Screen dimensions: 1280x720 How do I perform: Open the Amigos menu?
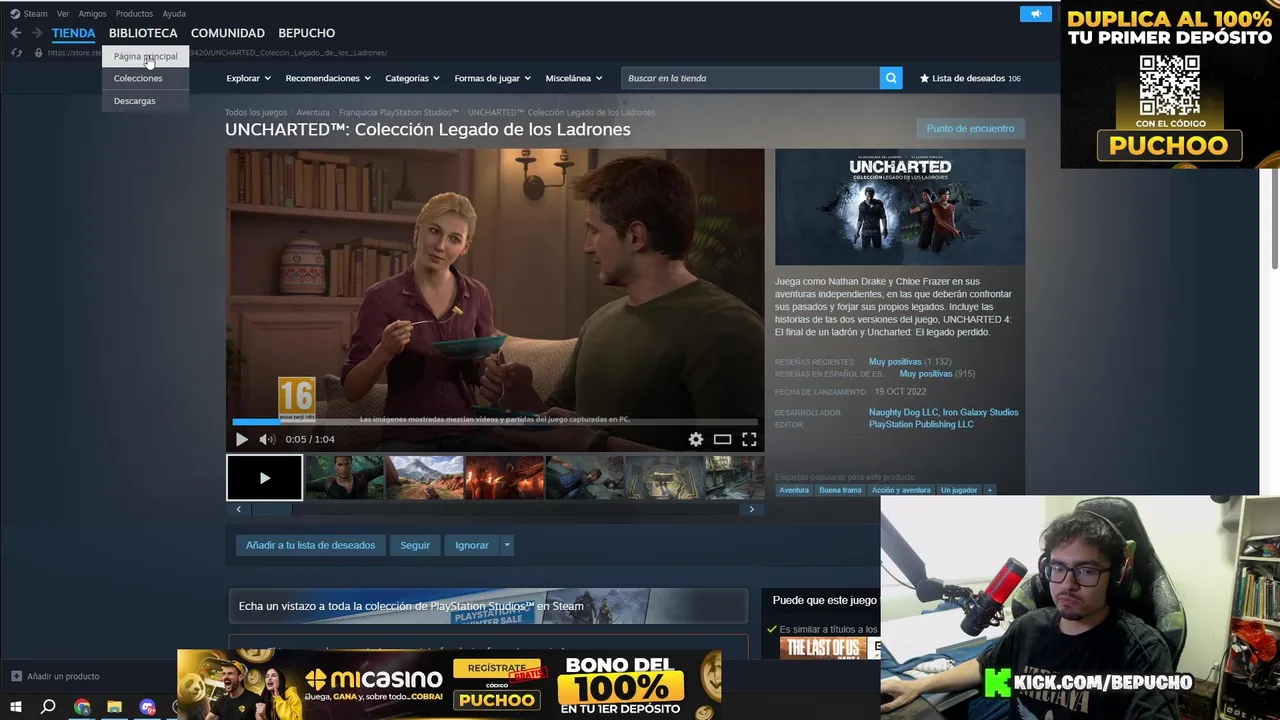tap(92, 14)
